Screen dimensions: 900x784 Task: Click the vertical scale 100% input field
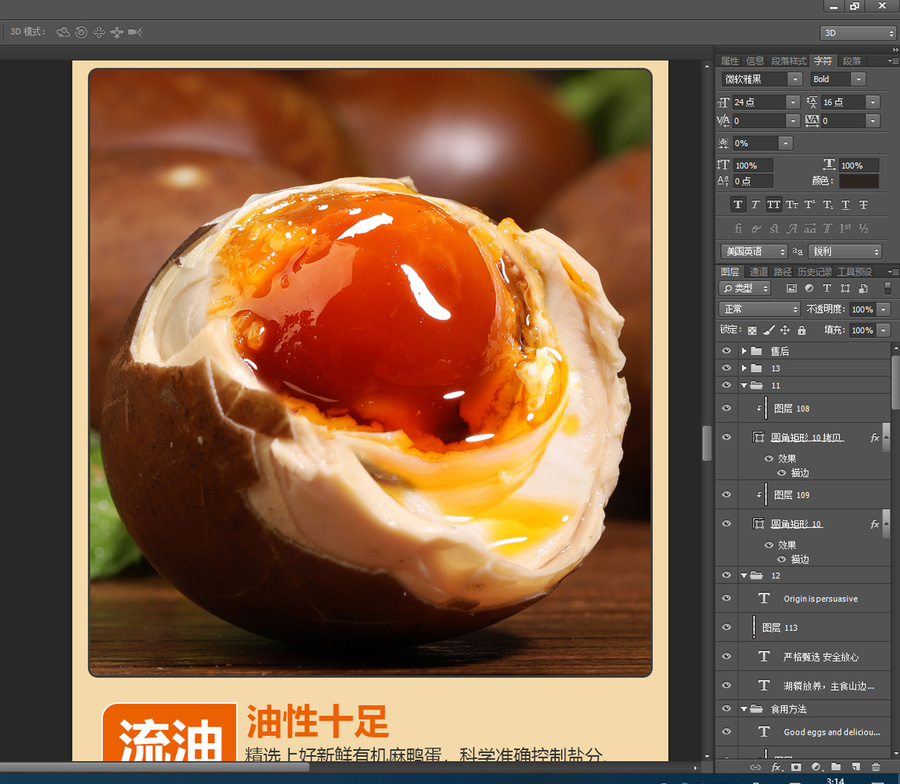tap(753, 165)
